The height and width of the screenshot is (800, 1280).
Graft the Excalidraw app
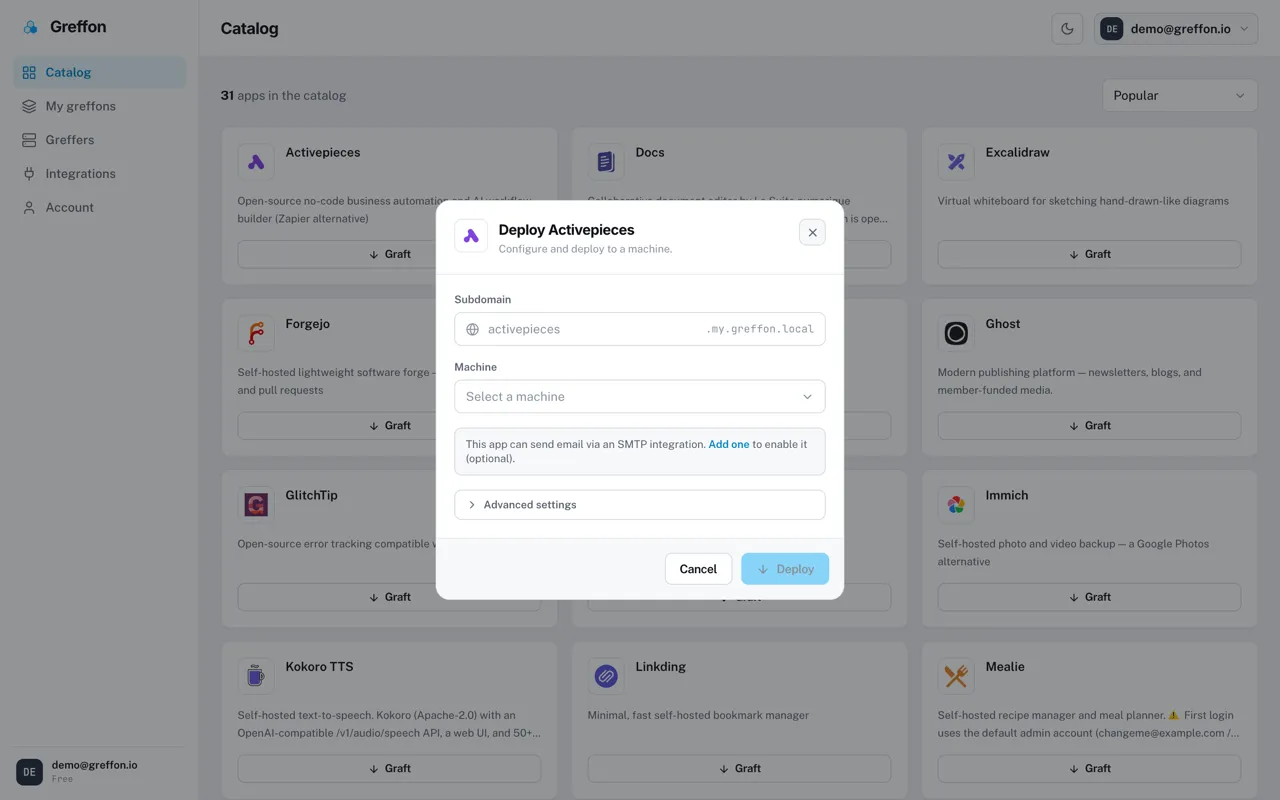(x=1089, y=254)
